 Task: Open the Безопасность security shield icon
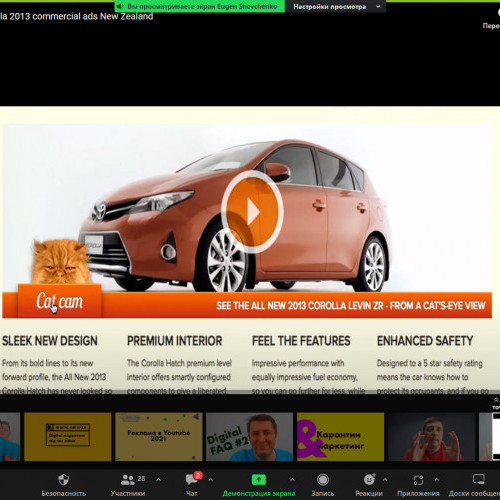point(63,480)
